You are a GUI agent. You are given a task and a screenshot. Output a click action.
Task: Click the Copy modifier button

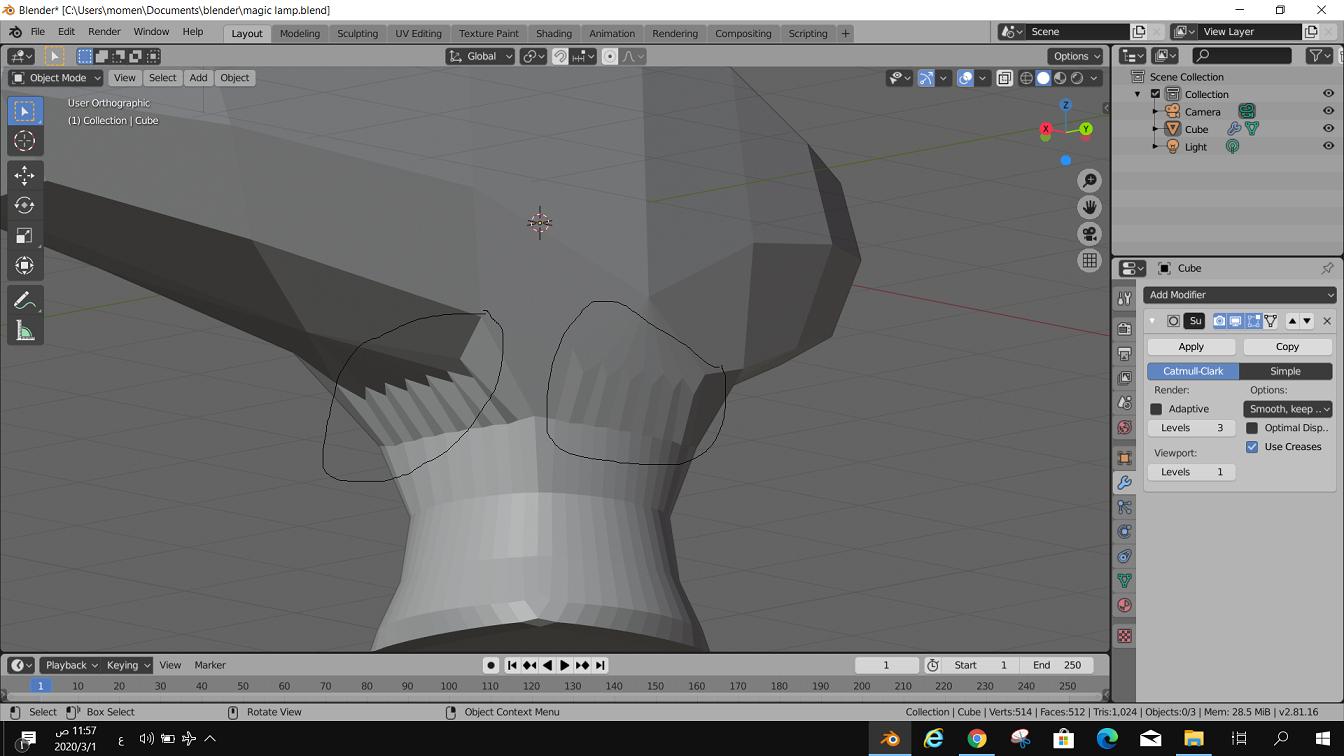coord(1287,347)
